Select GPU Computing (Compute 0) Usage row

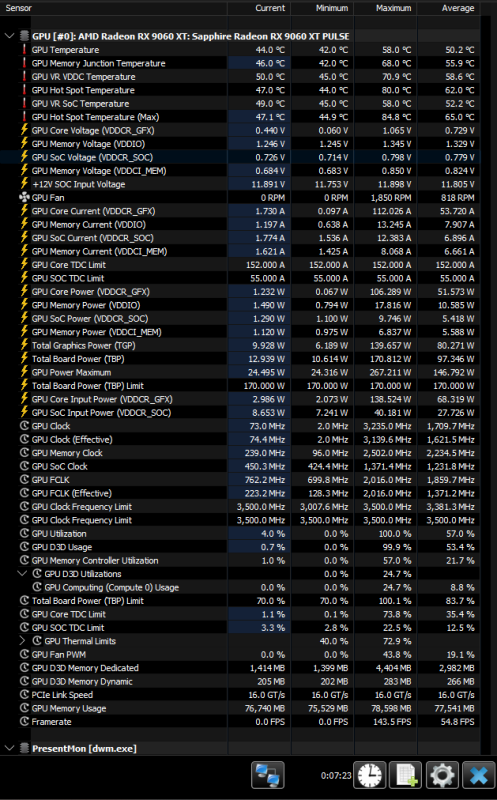click(240, 587)
